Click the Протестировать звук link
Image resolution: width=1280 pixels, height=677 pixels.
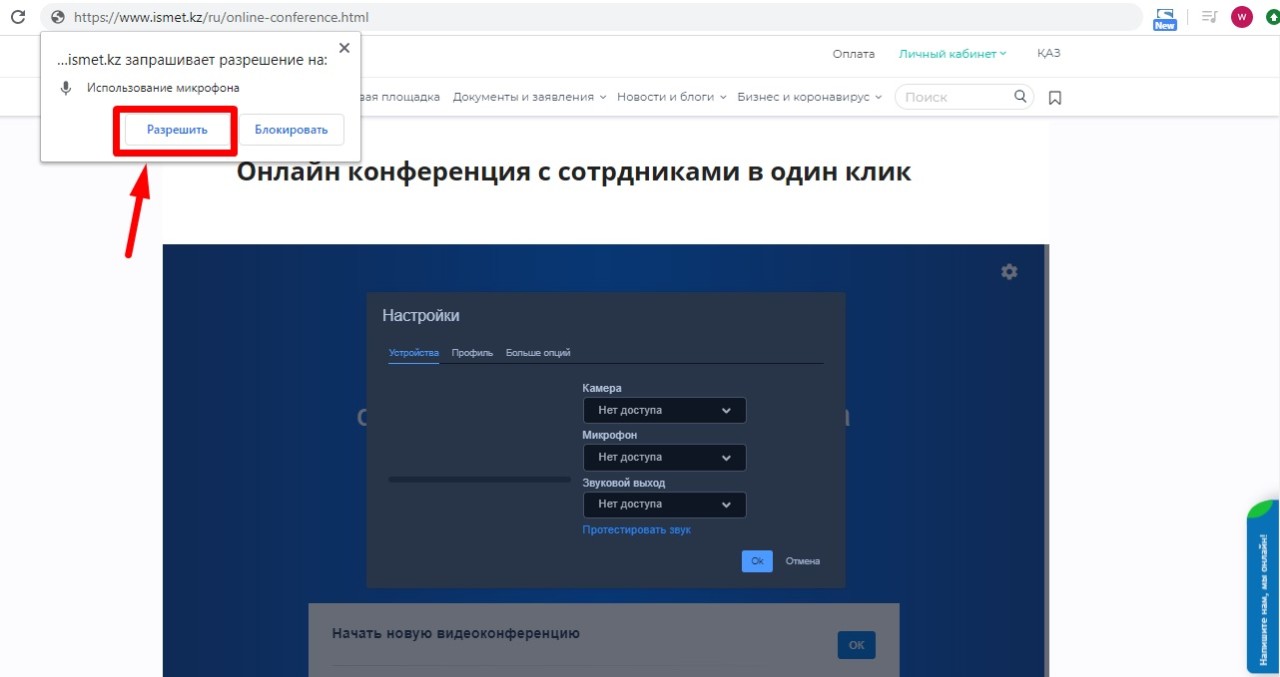click(x=636, y=530)
